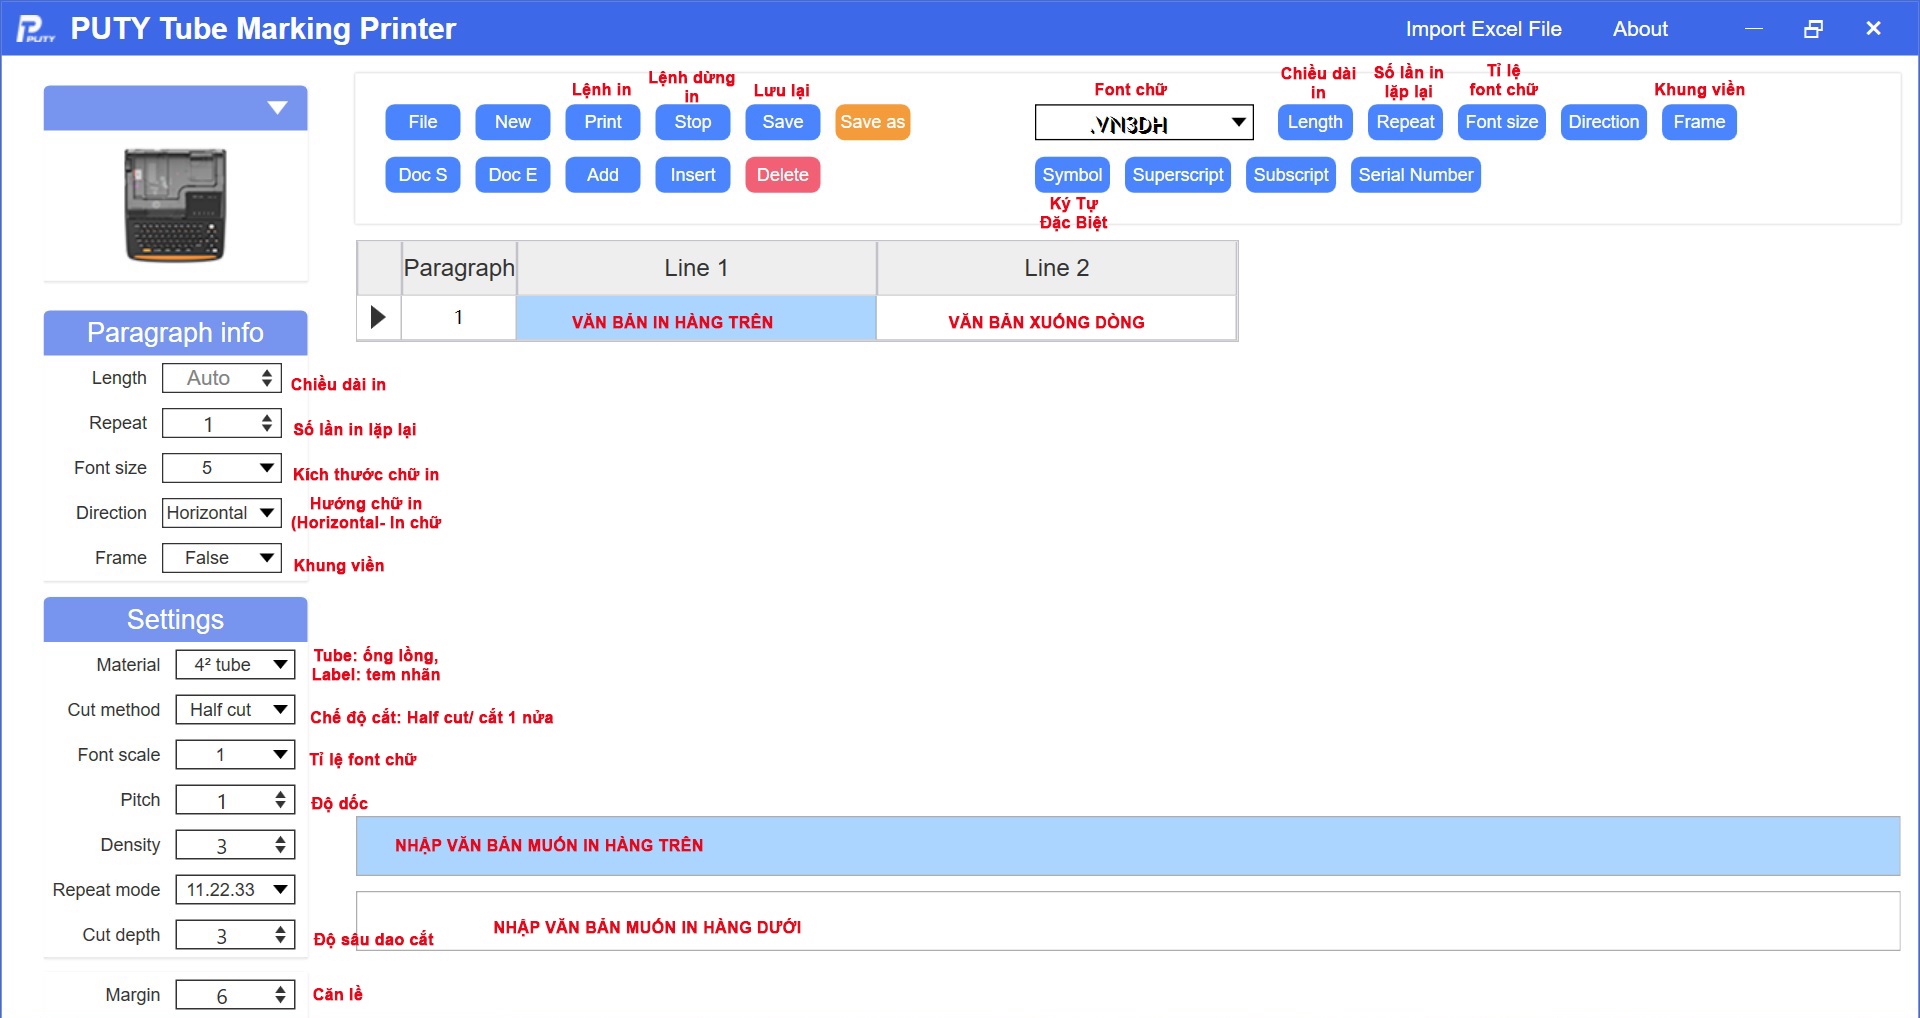Expand the Cut method Half cut dropdown
This screenshot has width=1920, height=1018.
(280, 710)
